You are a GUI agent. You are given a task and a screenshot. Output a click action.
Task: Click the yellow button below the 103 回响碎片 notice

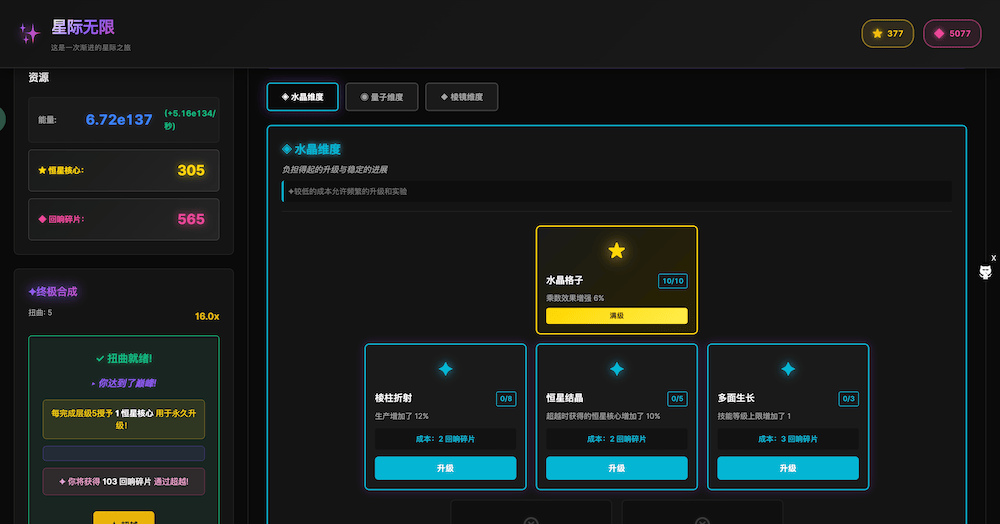click(x=123, y=518)
